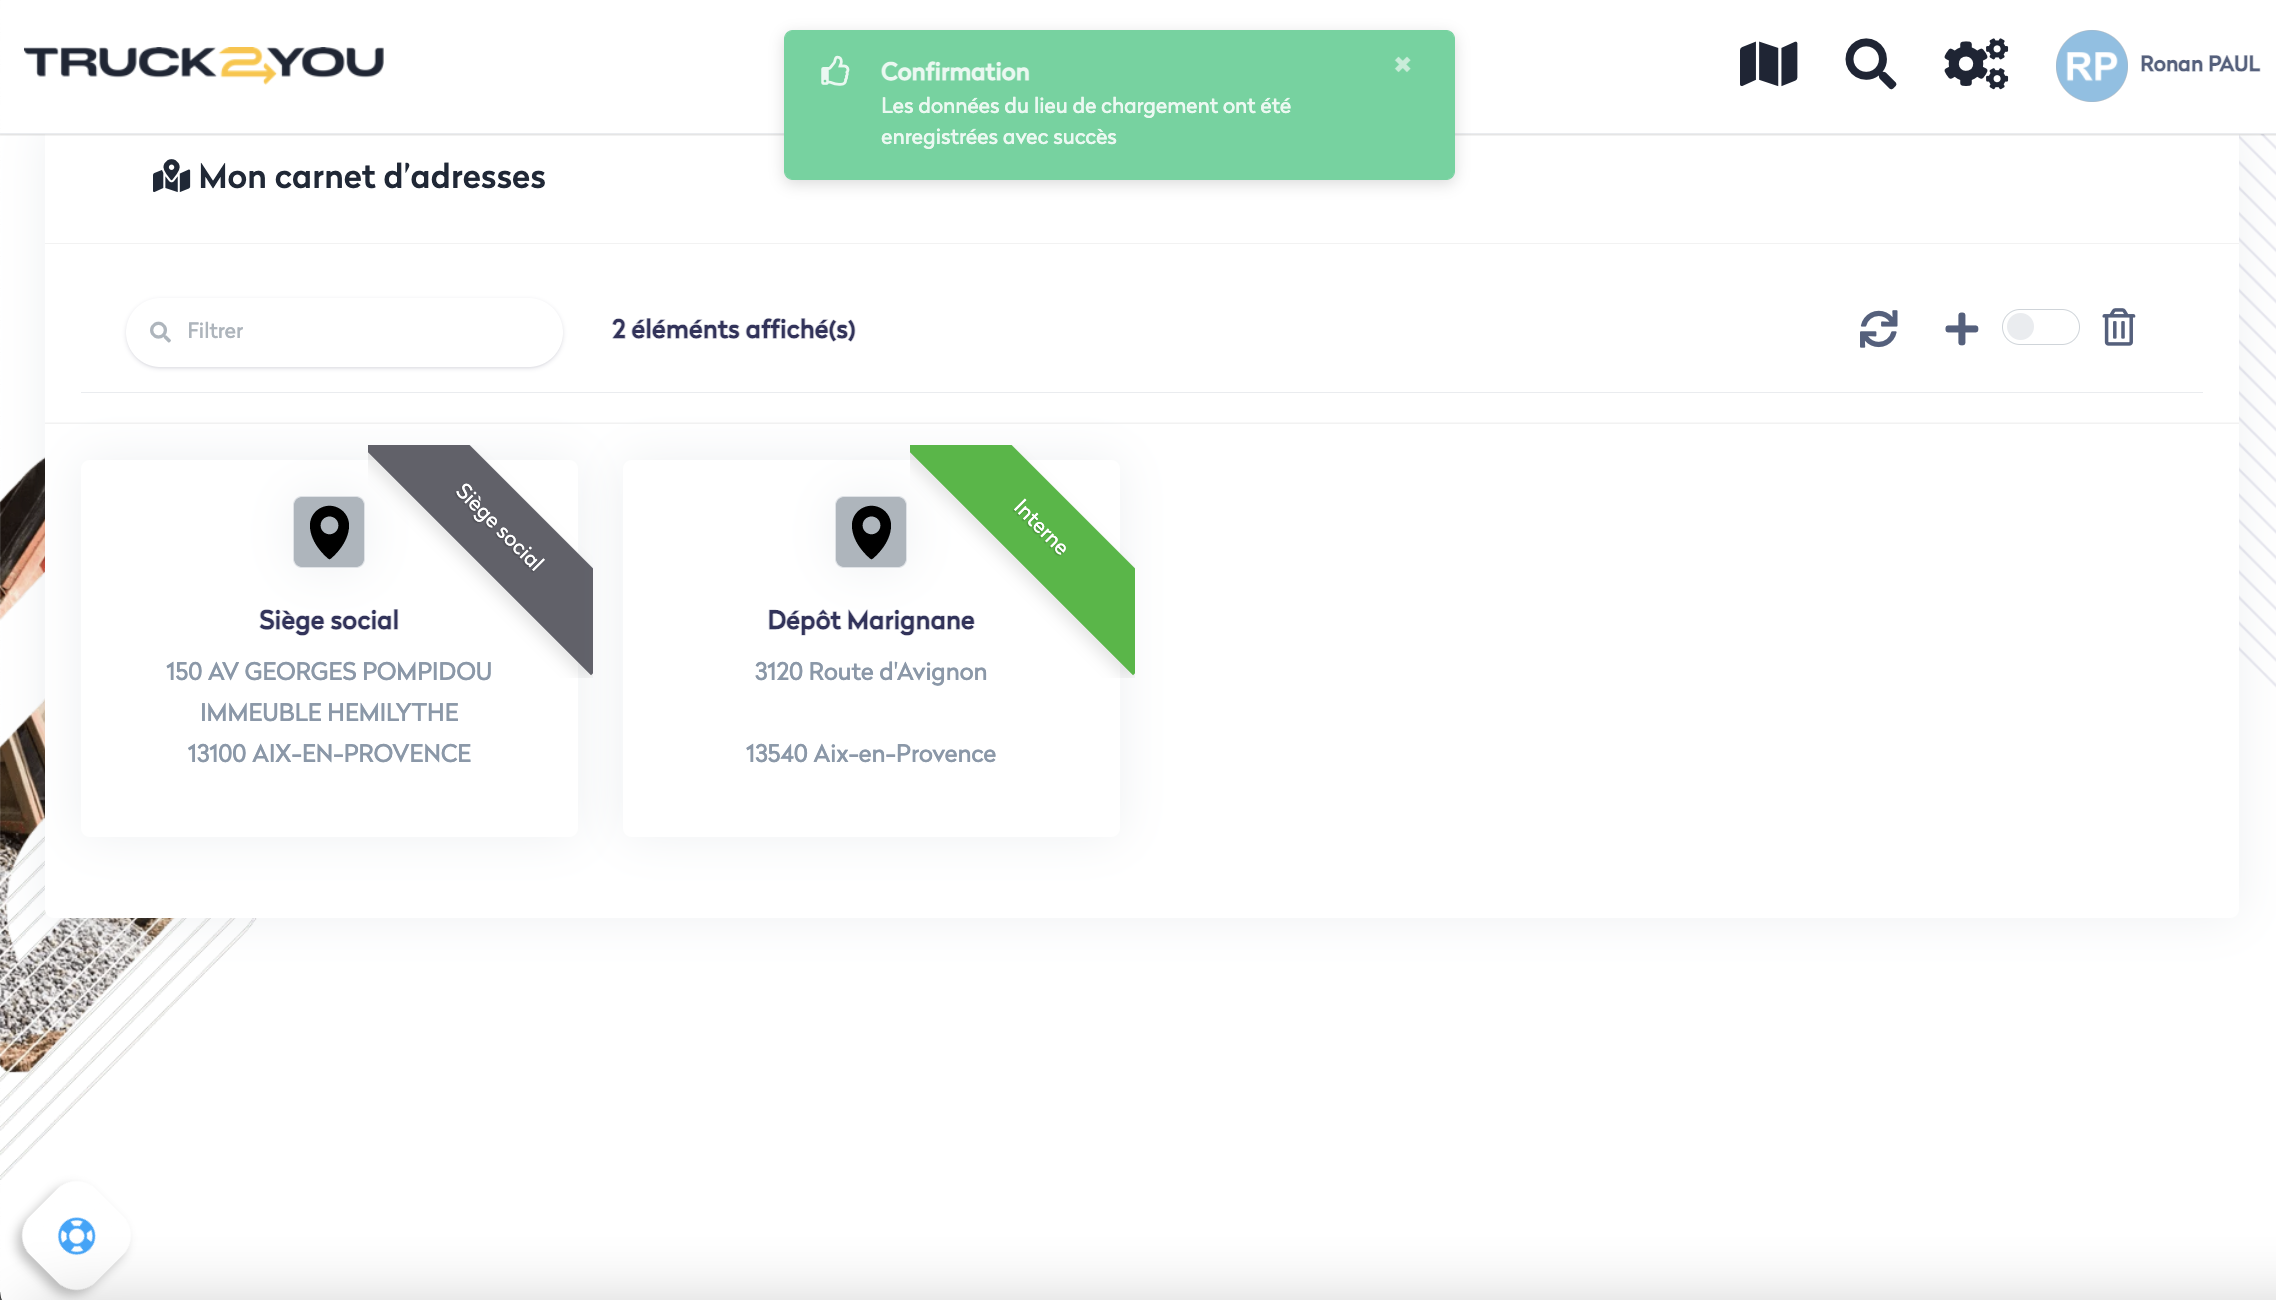Open the Siège social card title

[x=329, y=620]
